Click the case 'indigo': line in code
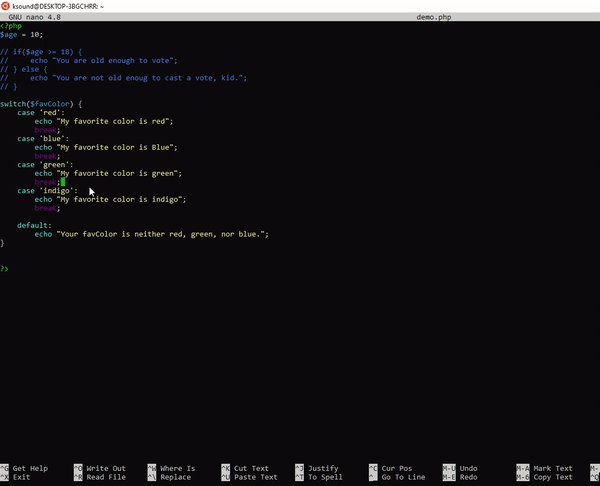This screenshot has width=600, height=486. [x=47, y=190]
